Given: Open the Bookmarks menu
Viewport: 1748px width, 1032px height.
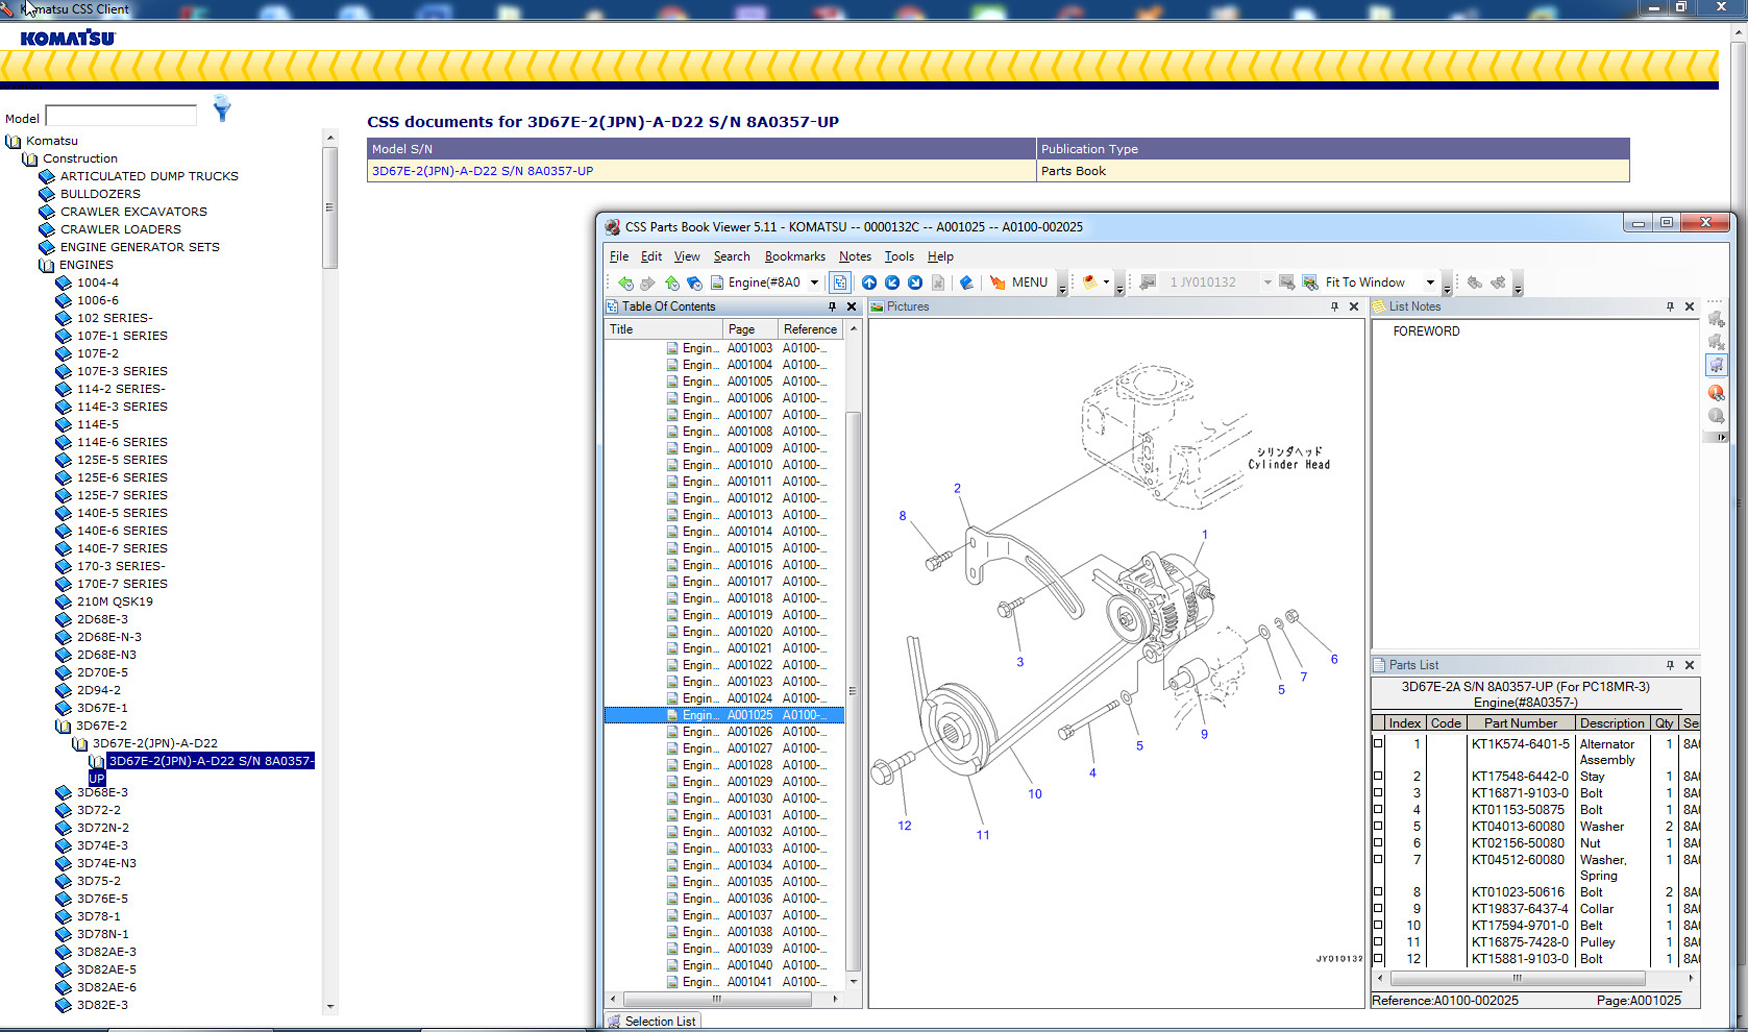Looking at the screenshot, I should tap(794, 257).
